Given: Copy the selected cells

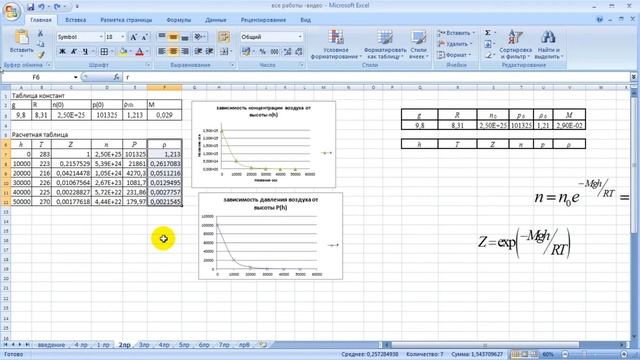Looking at the screenshot, I should click(x=40, y=44).
